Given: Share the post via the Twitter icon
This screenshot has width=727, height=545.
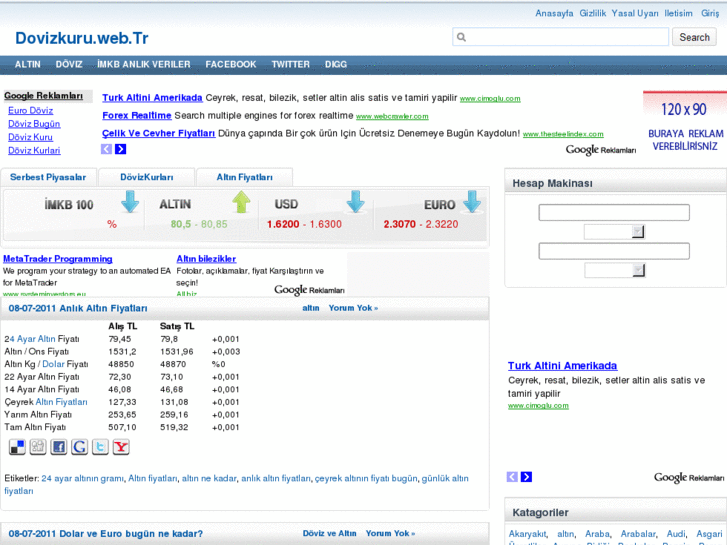Looking at the screenshot, I should click(100, 447).
